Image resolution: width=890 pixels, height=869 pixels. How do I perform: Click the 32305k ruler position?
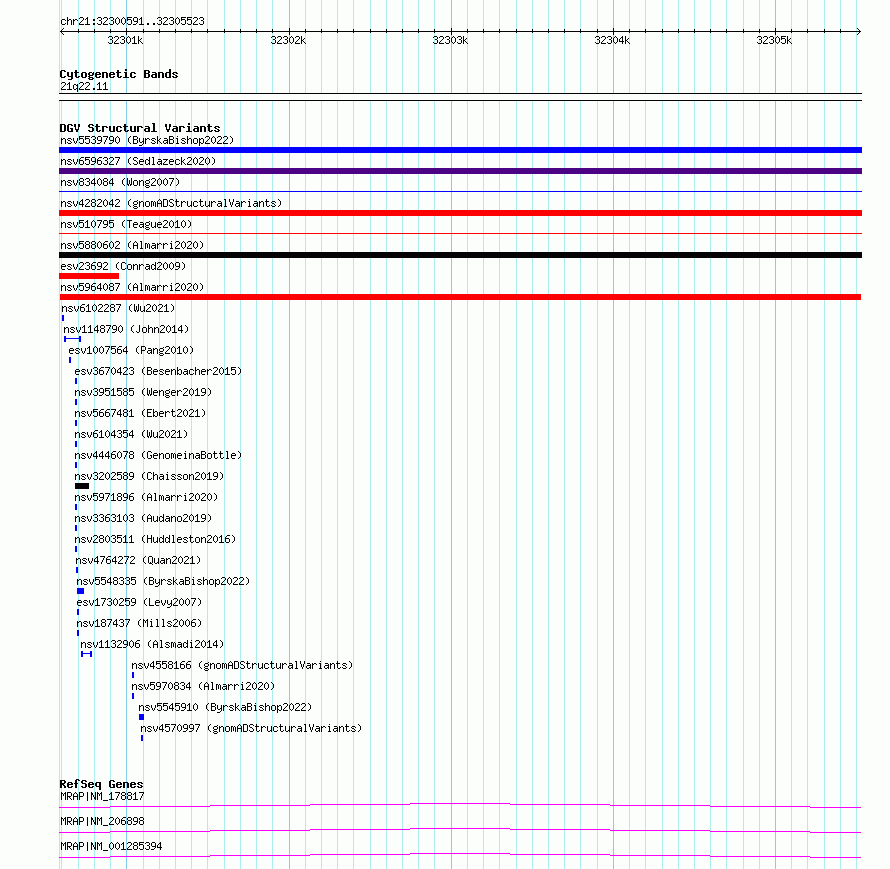(x=774, y=40)
